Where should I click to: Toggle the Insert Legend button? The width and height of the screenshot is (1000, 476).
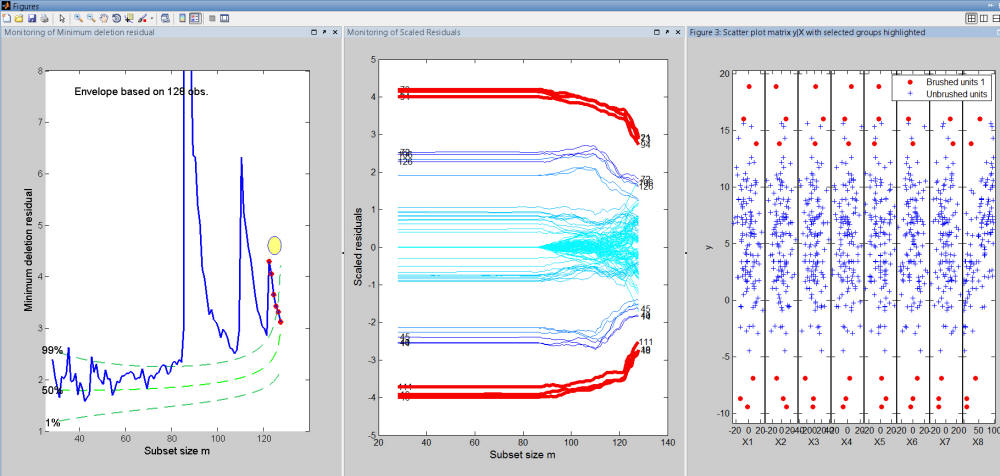195,19
